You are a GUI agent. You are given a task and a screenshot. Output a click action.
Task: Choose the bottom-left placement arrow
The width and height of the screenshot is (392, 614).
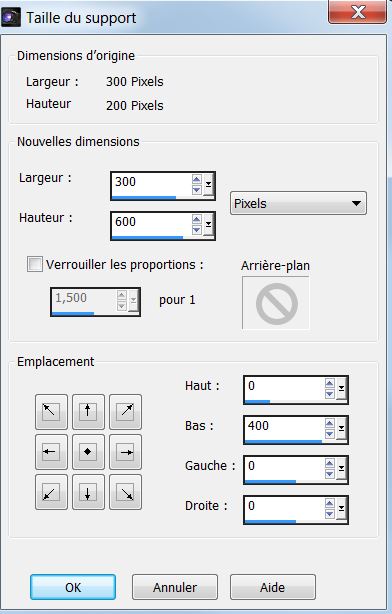click(x=51, y=492)
